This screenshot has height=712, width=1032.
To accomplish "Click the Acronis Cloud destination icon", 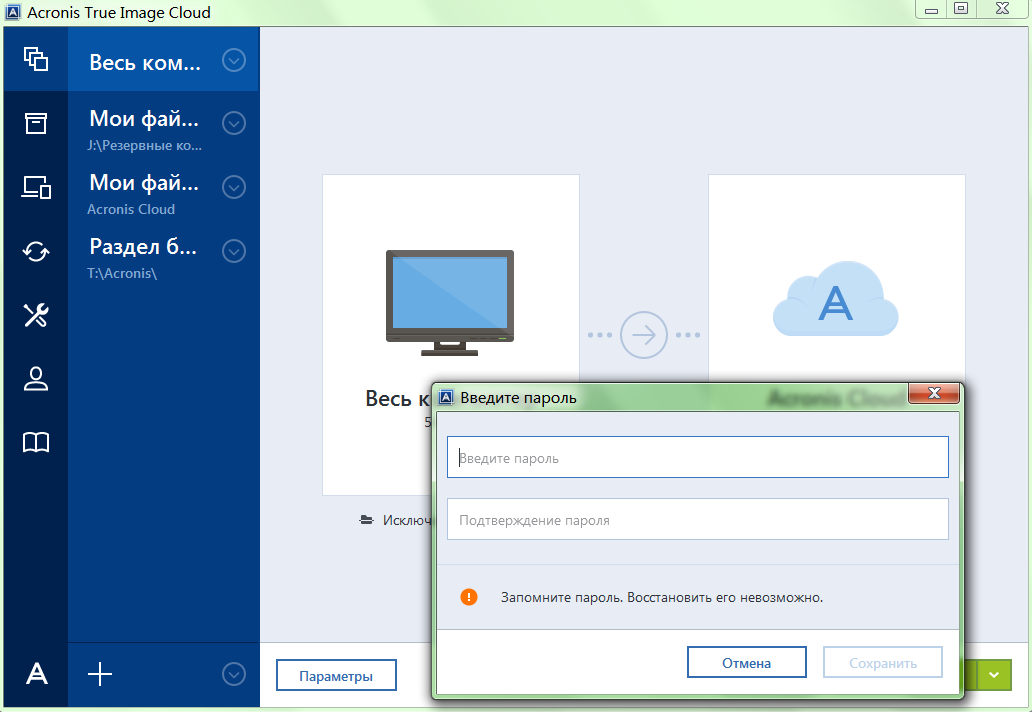I will (x=835, y=299).
